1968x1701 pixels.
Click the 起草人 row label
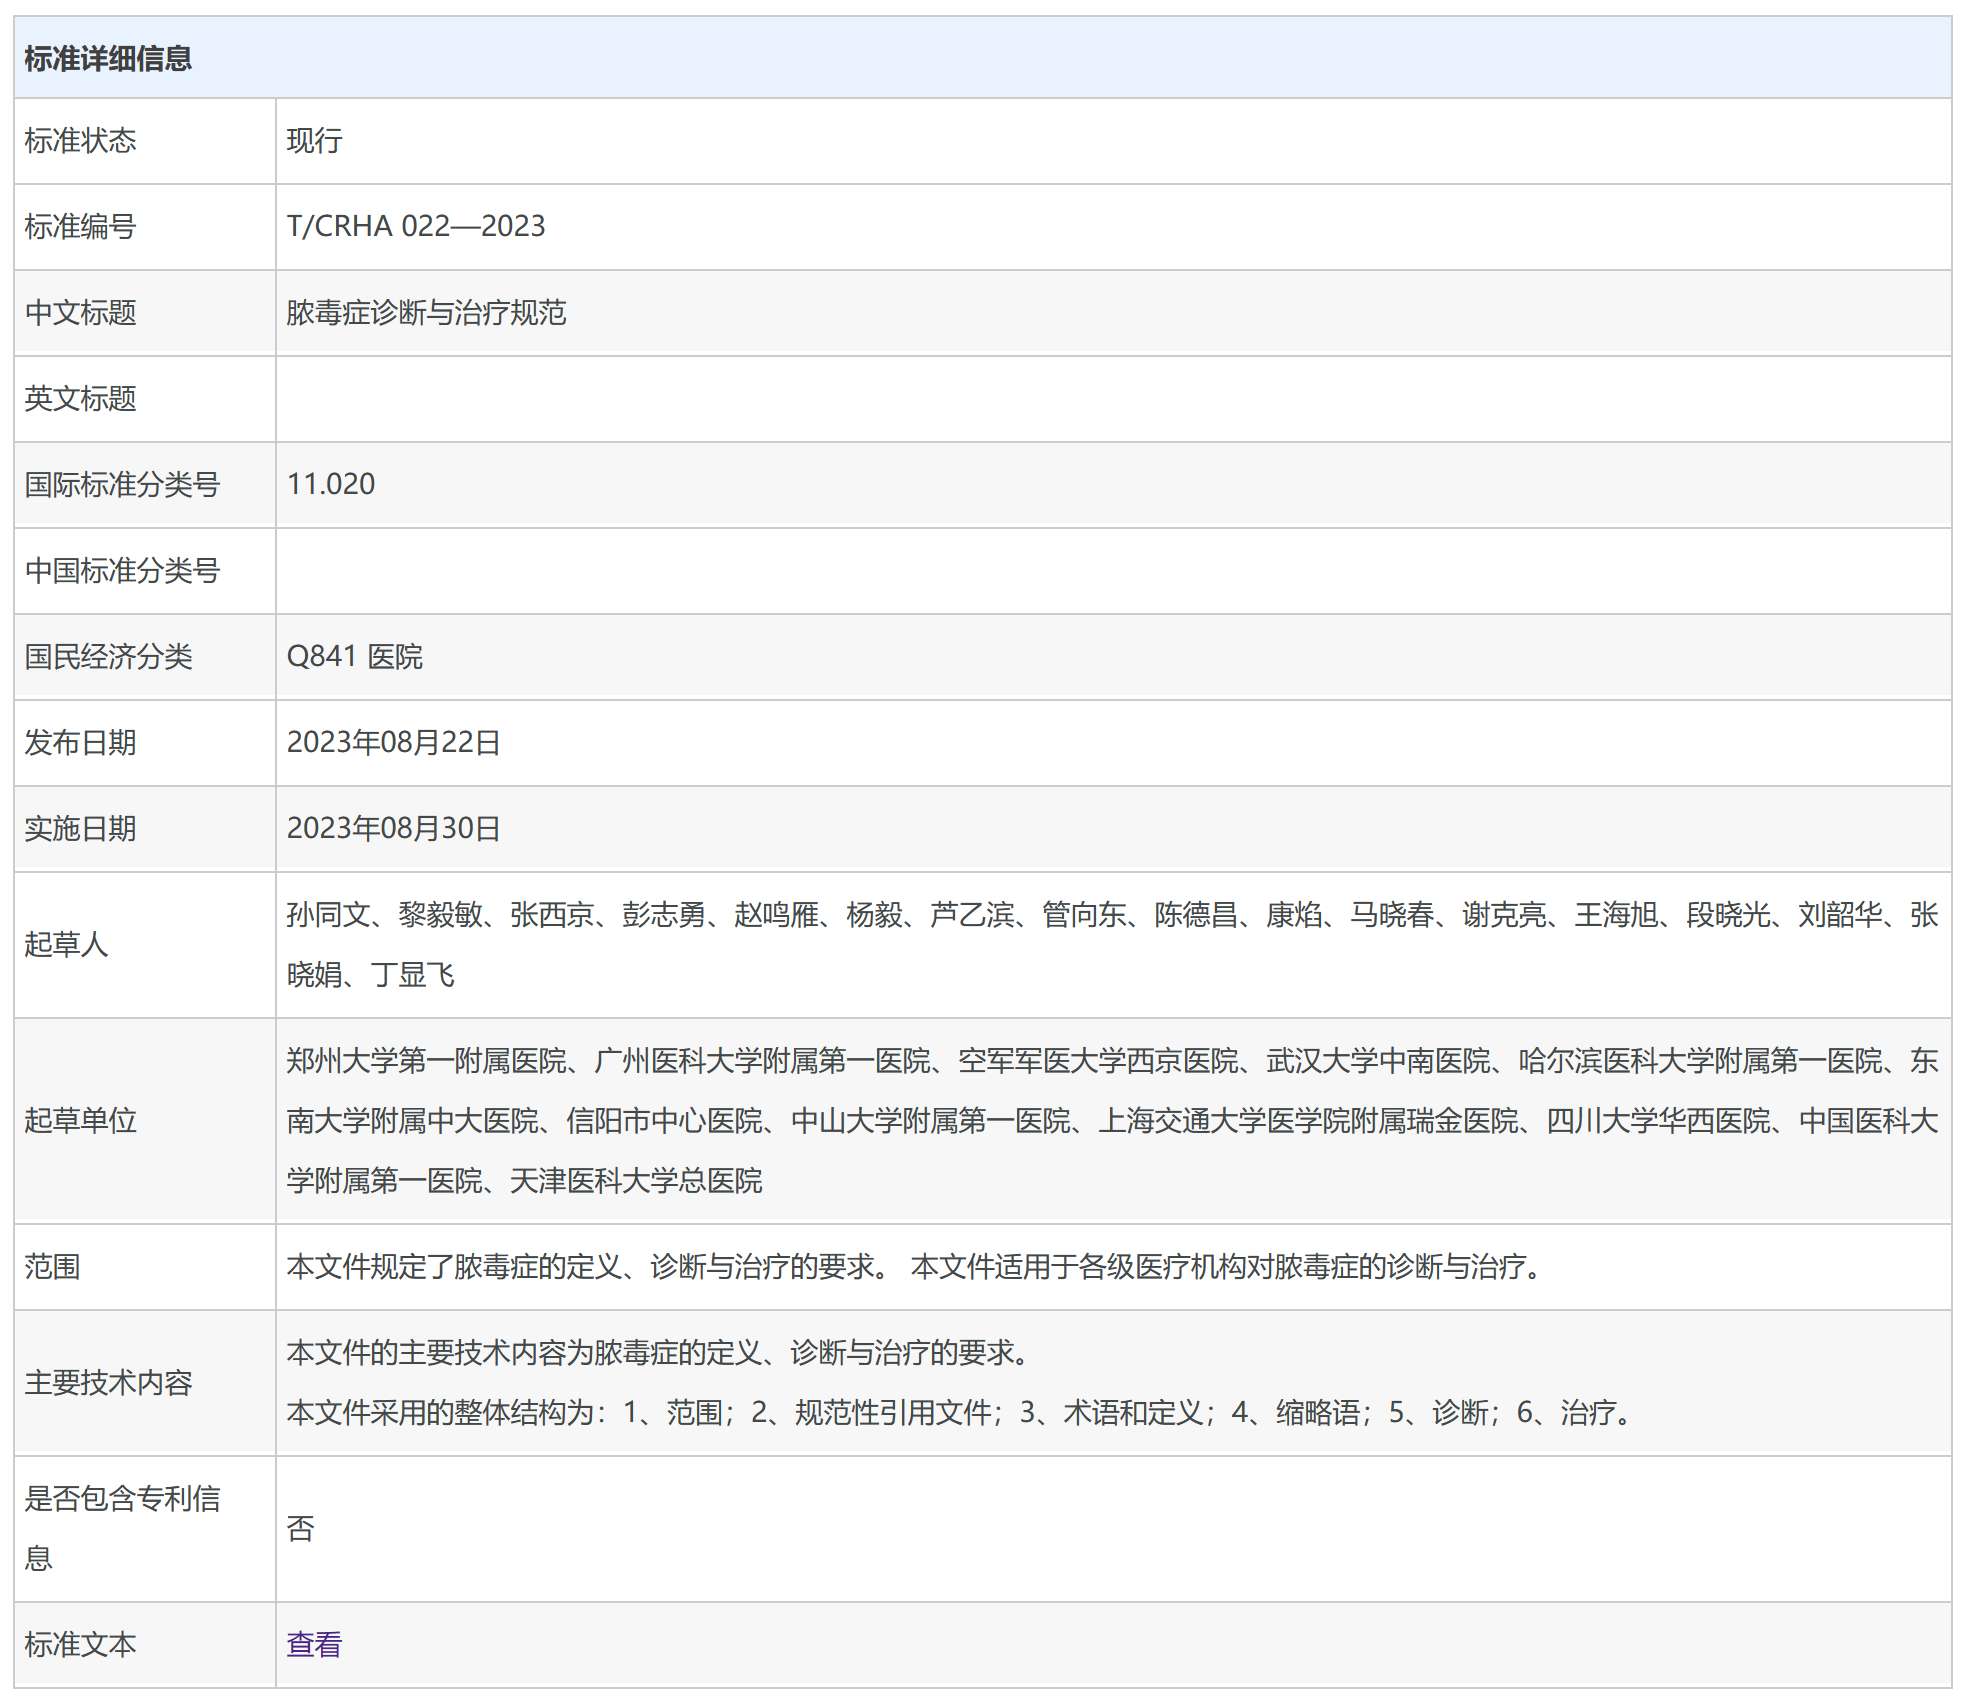tap(66, 945)
